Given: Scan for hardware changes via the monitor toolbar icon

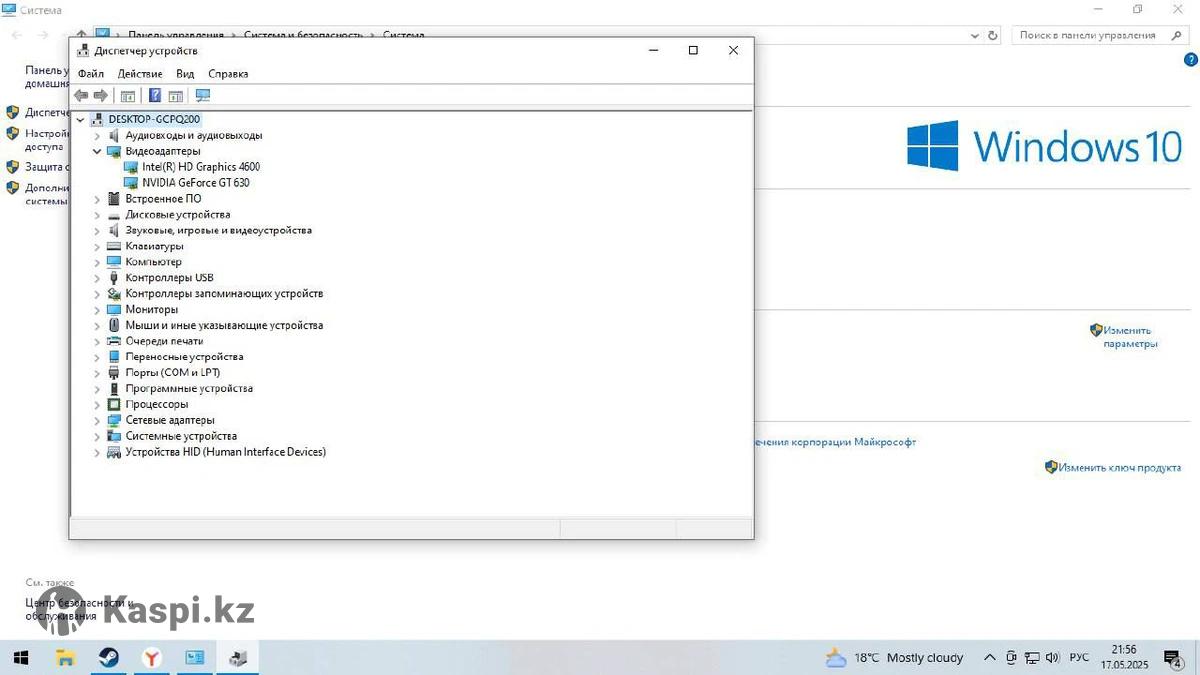Looking at the screenshot, I should tap(203, 96).
